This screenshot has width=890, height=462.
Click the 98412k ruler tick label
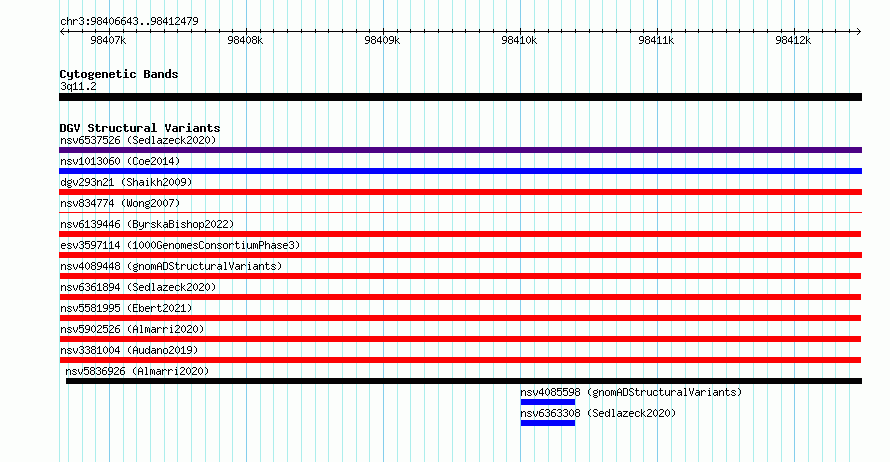[x=793, y=40]
